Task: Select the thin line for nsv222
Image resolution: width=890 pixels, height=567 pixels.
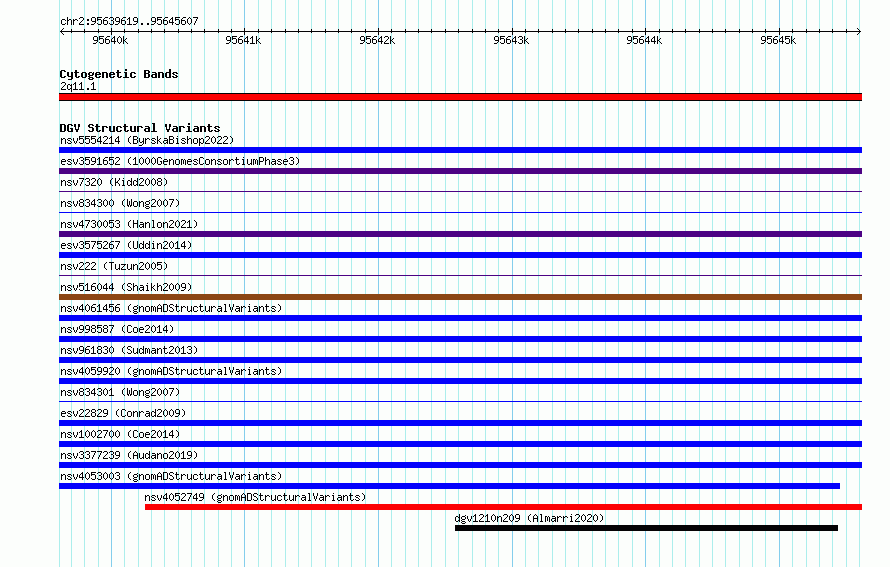Action: (x=460, y=275)
